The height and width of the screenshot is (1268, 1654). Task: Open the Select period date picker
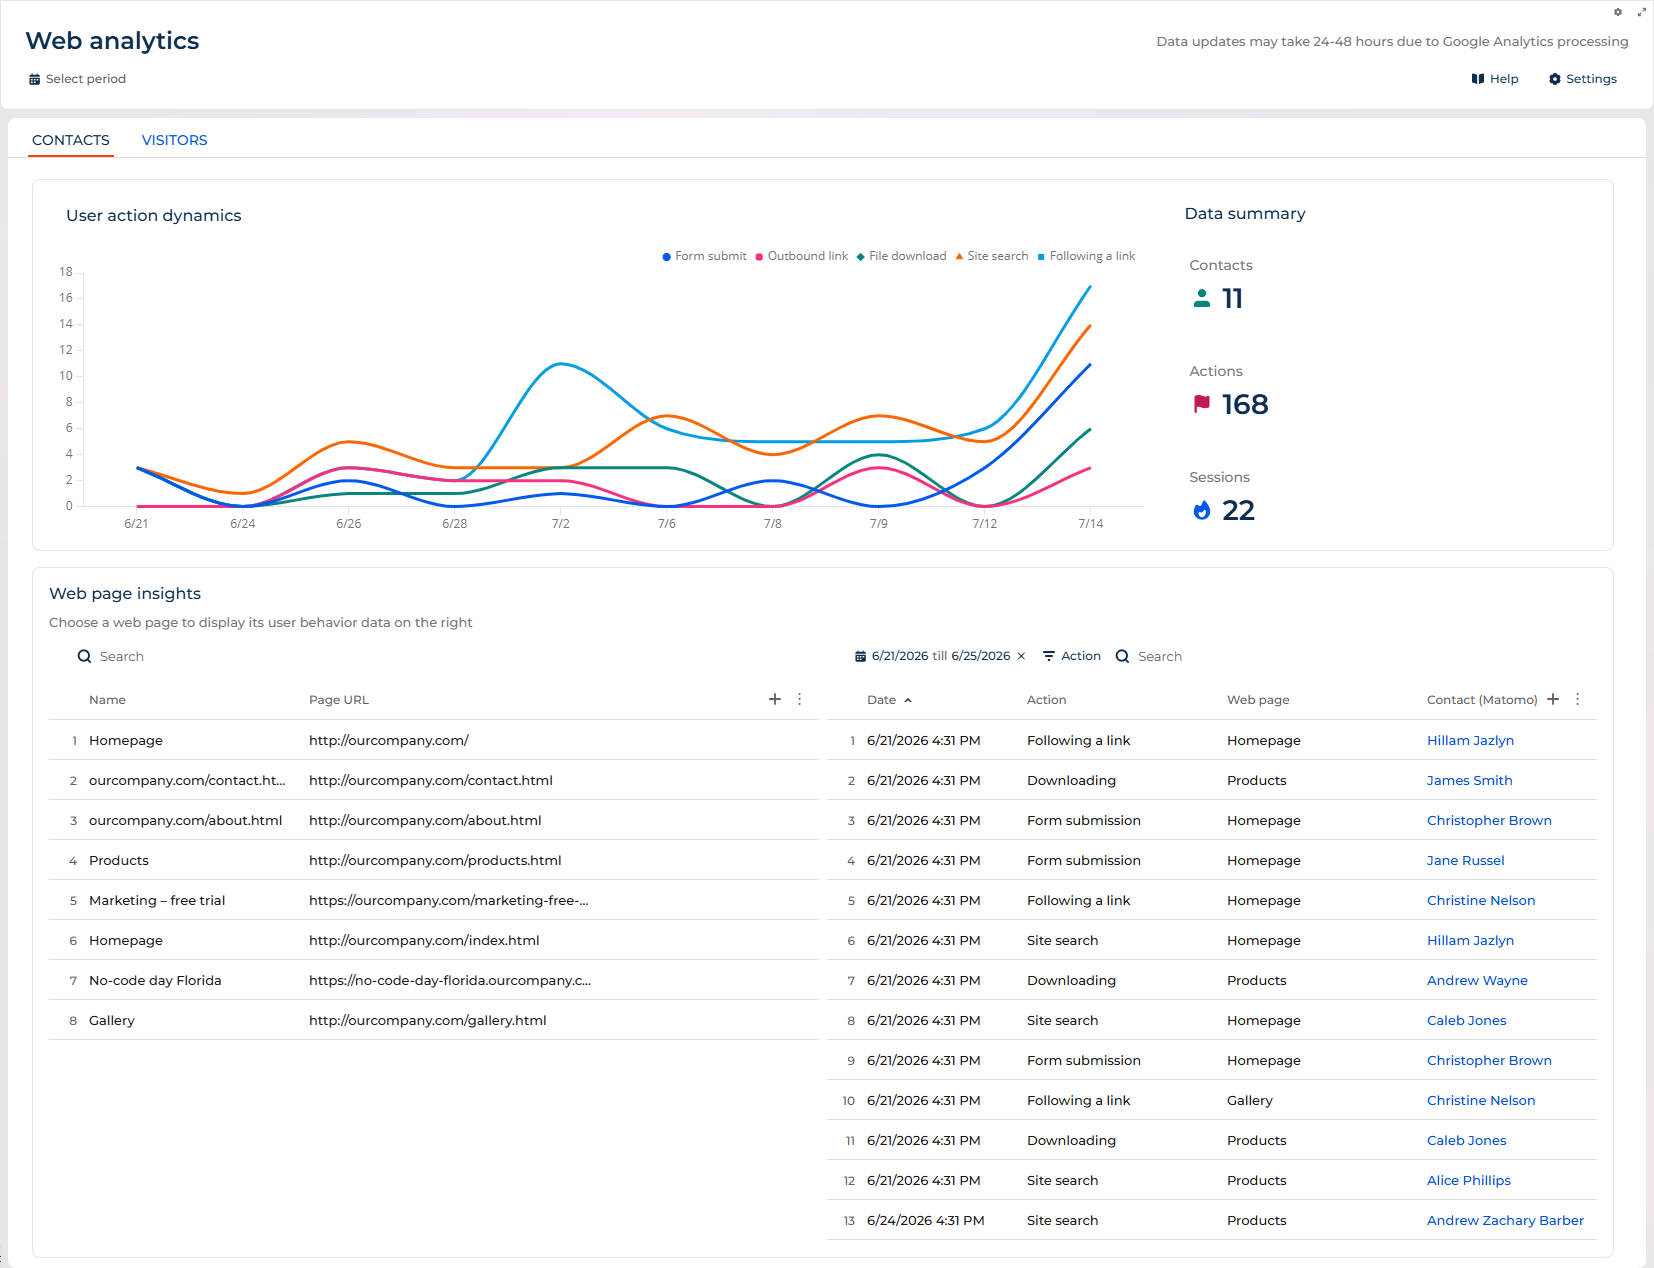tap(77, 79)
